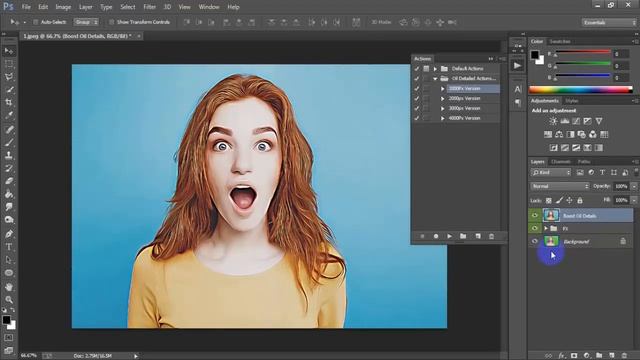Play the selected action
This screenshot has height=360, width=640.
[449, 236]
